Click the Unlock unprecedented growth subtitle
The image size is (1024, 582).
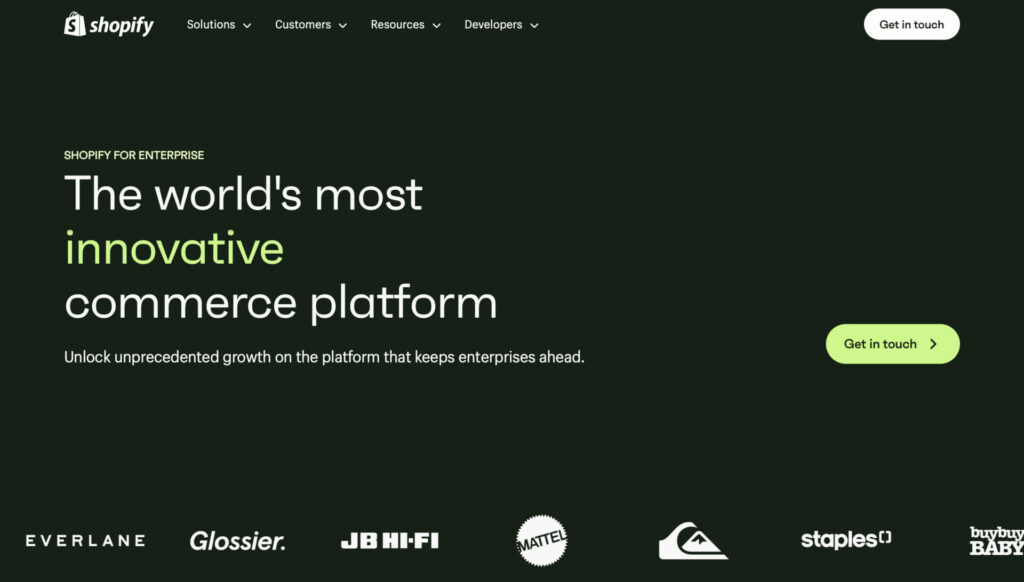click(x=324, y=357)
